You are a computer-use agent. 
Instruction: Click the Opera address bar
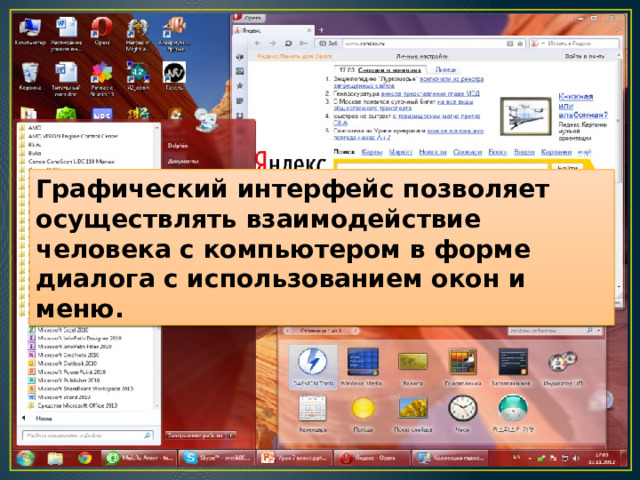click(x=424, y=43)
